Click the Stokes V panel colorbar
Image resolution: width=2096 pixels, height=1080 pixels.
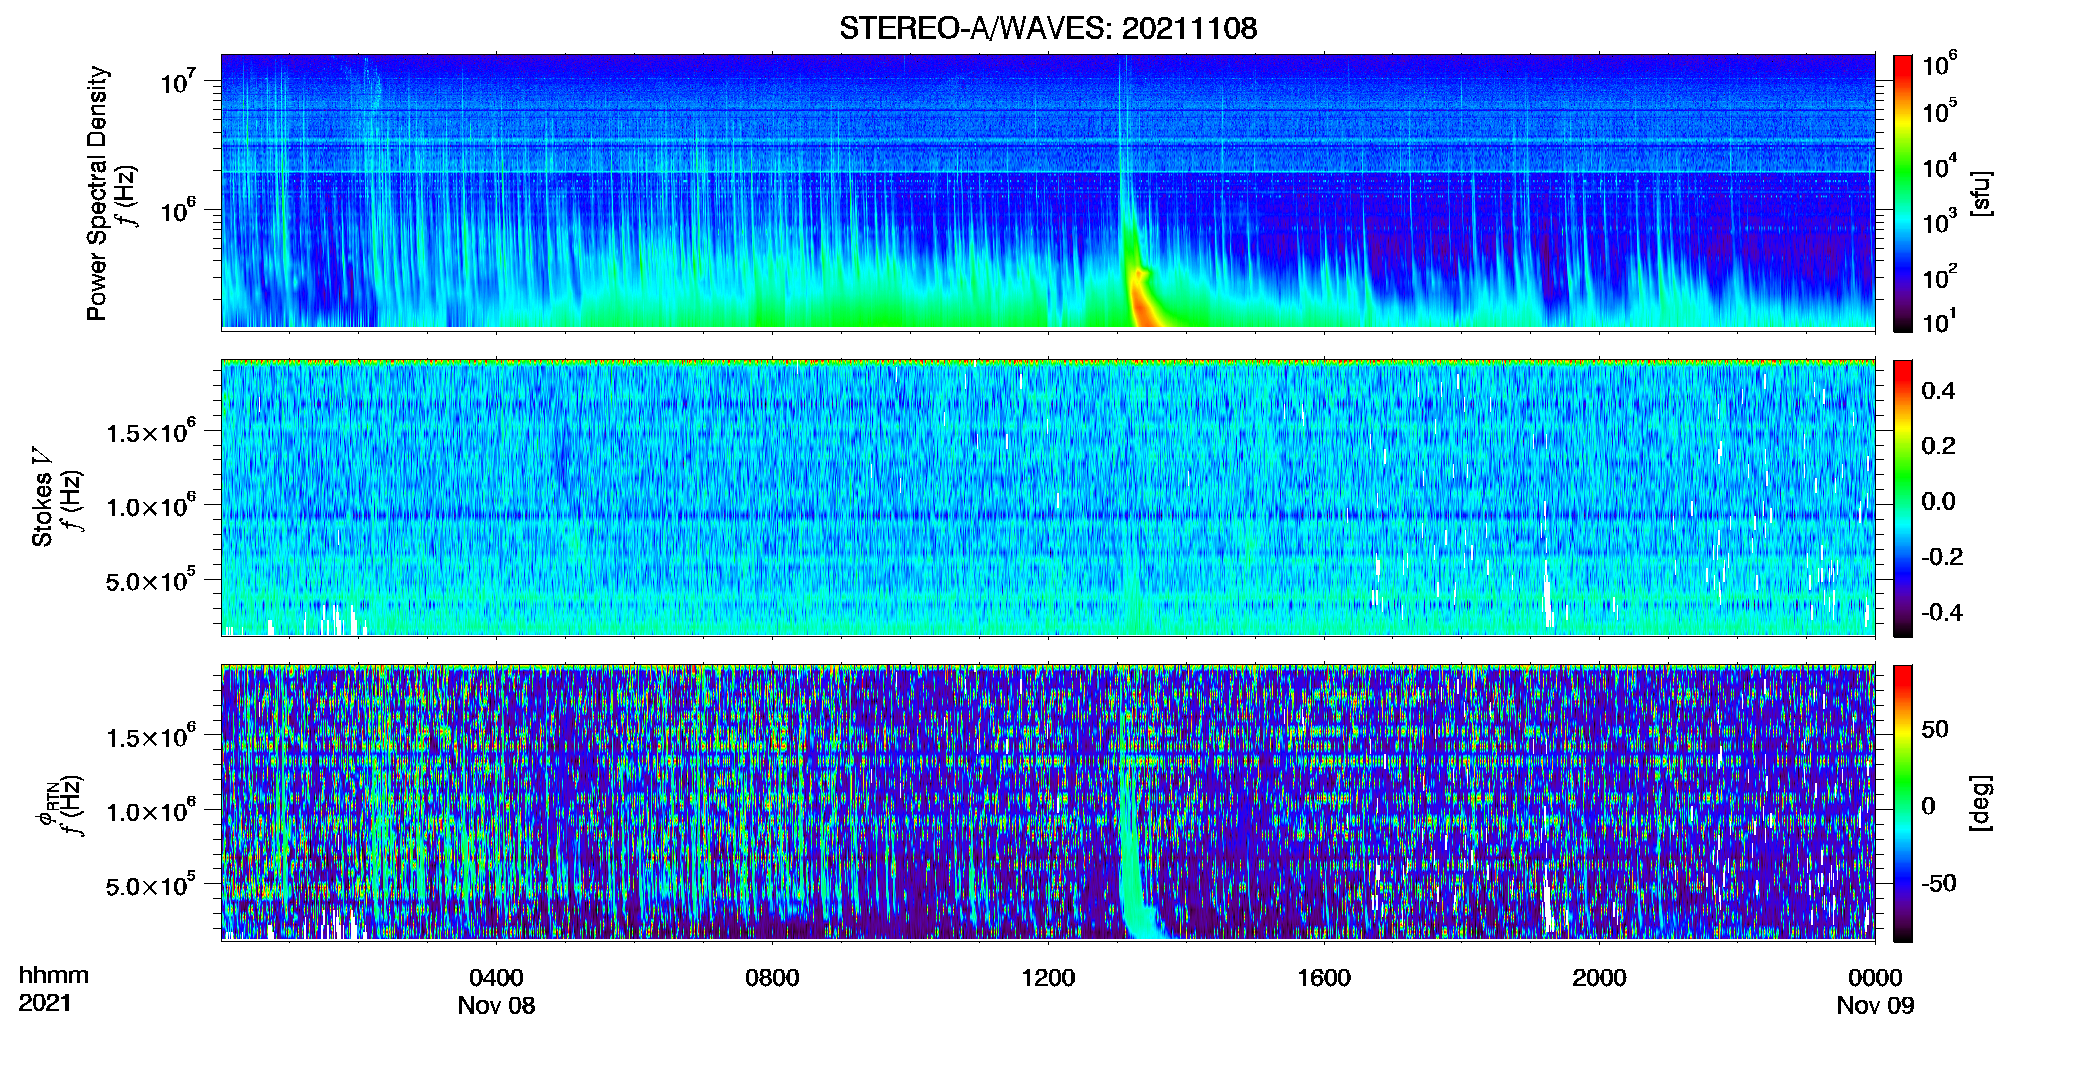coord(1903,498)
